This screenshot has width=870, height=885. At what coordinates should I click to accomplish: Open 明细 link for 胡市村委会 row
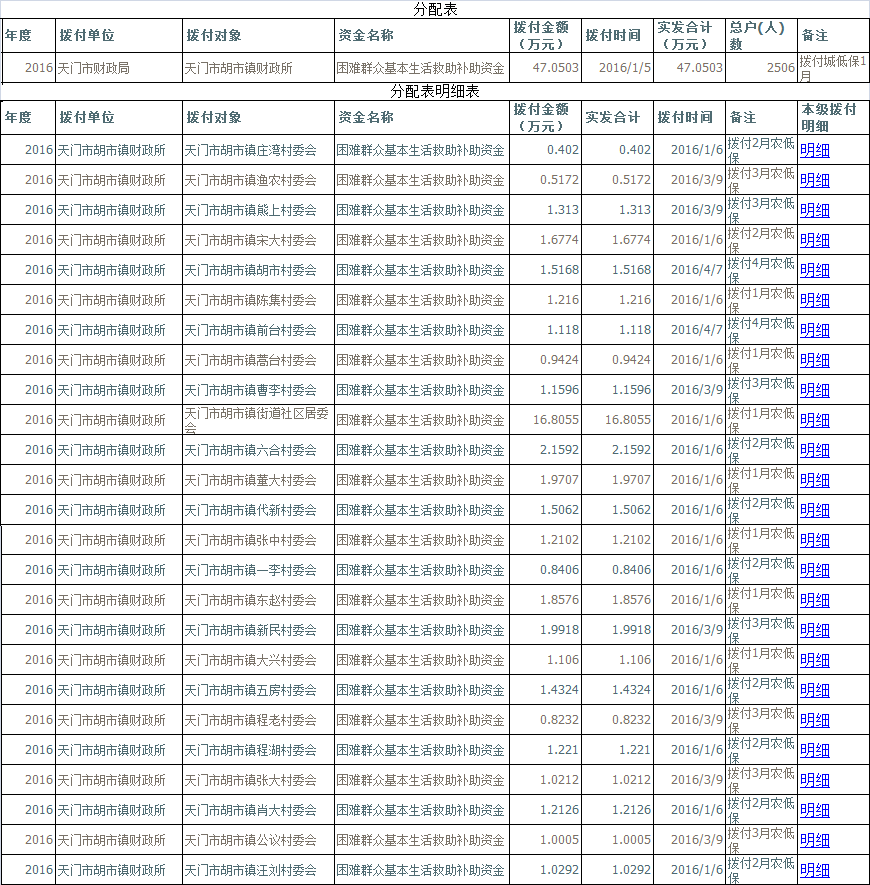click(x=815, y=270)
